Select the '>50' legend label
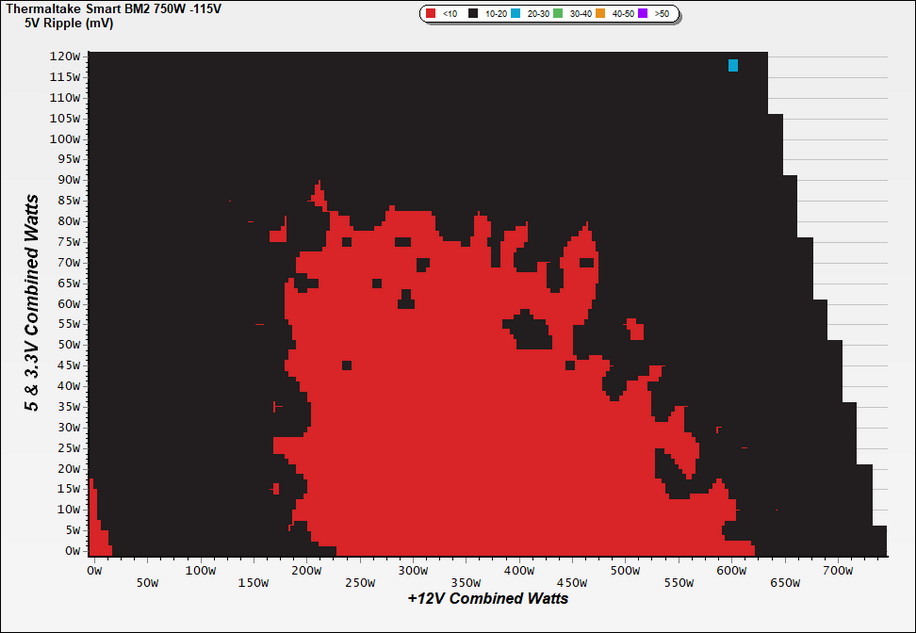The height and width of the screenshot is (633, 916). coord(662,13)
